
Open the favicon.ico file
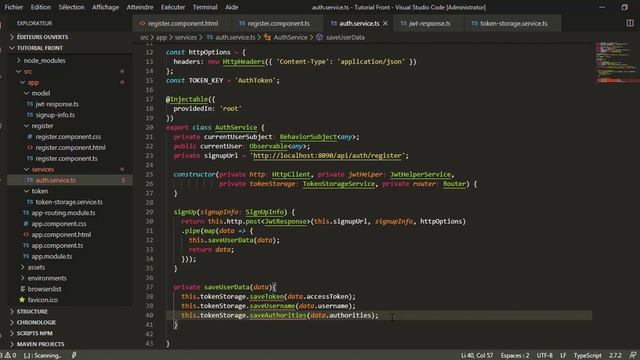pos(42,300)
